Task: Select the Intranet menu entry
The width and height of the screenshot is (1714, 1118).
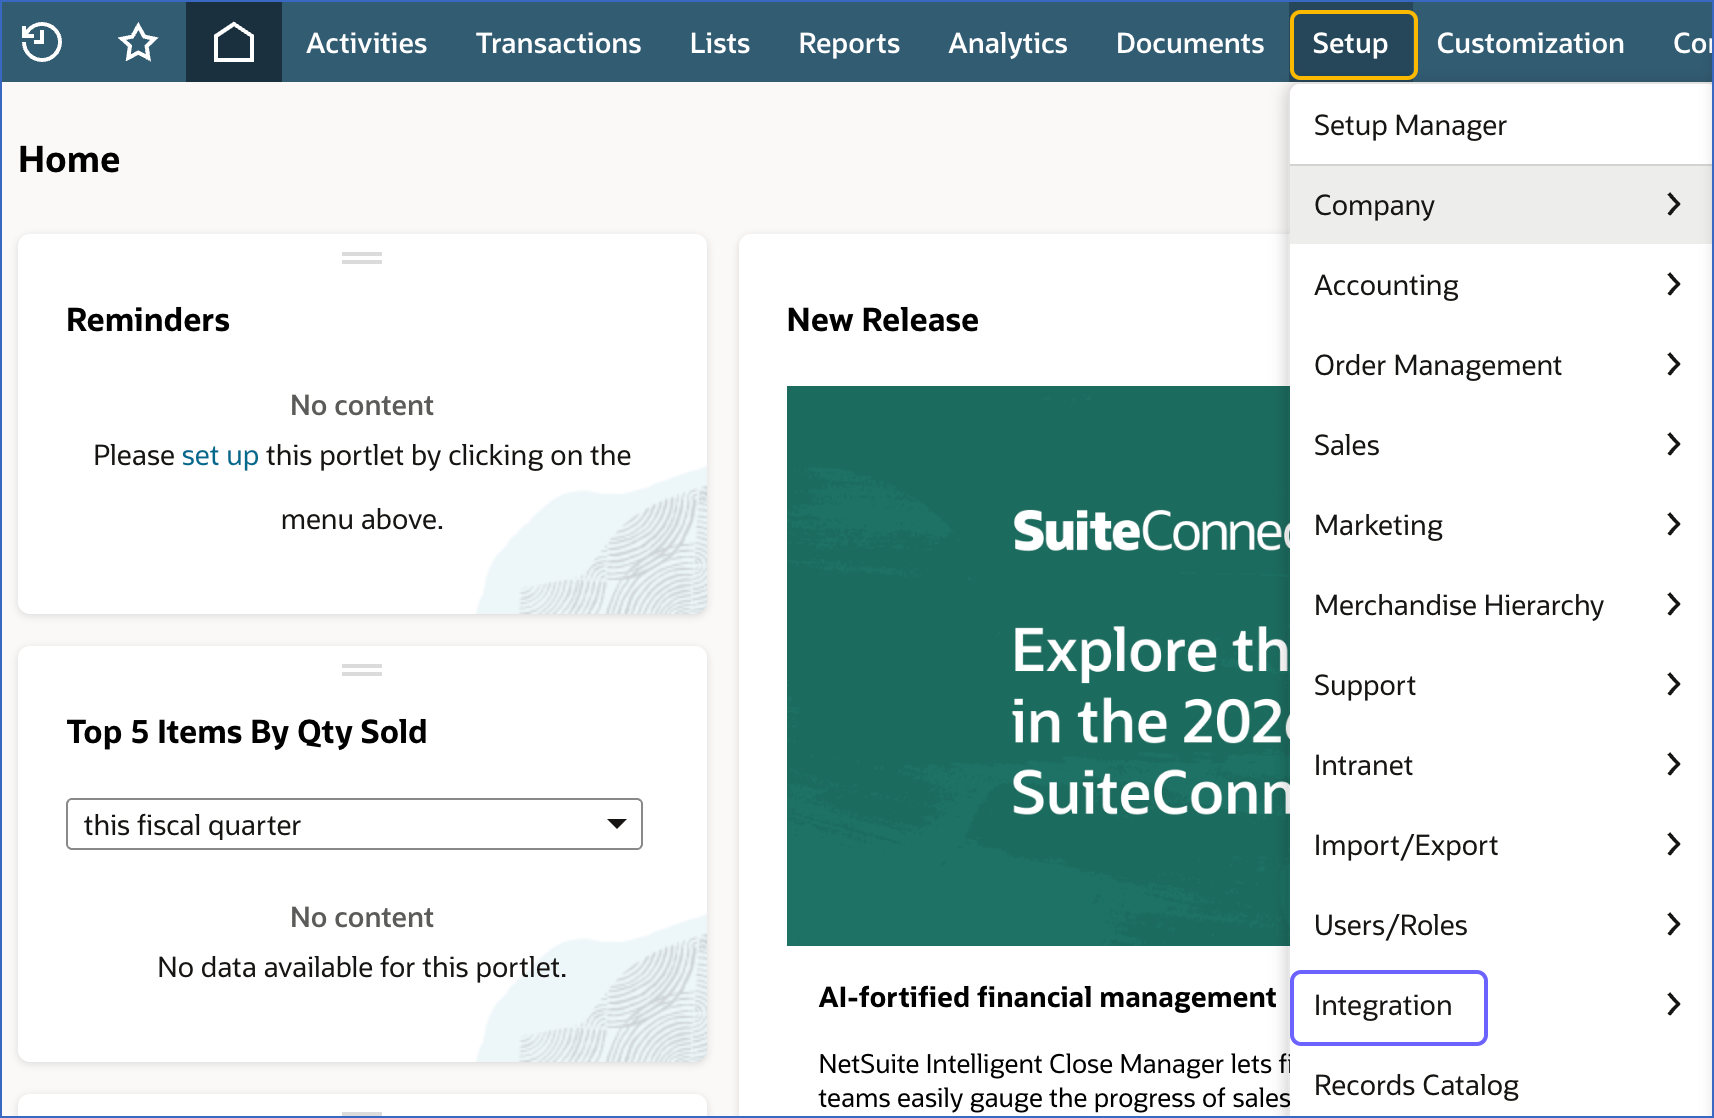Action: coord(1501,765)
